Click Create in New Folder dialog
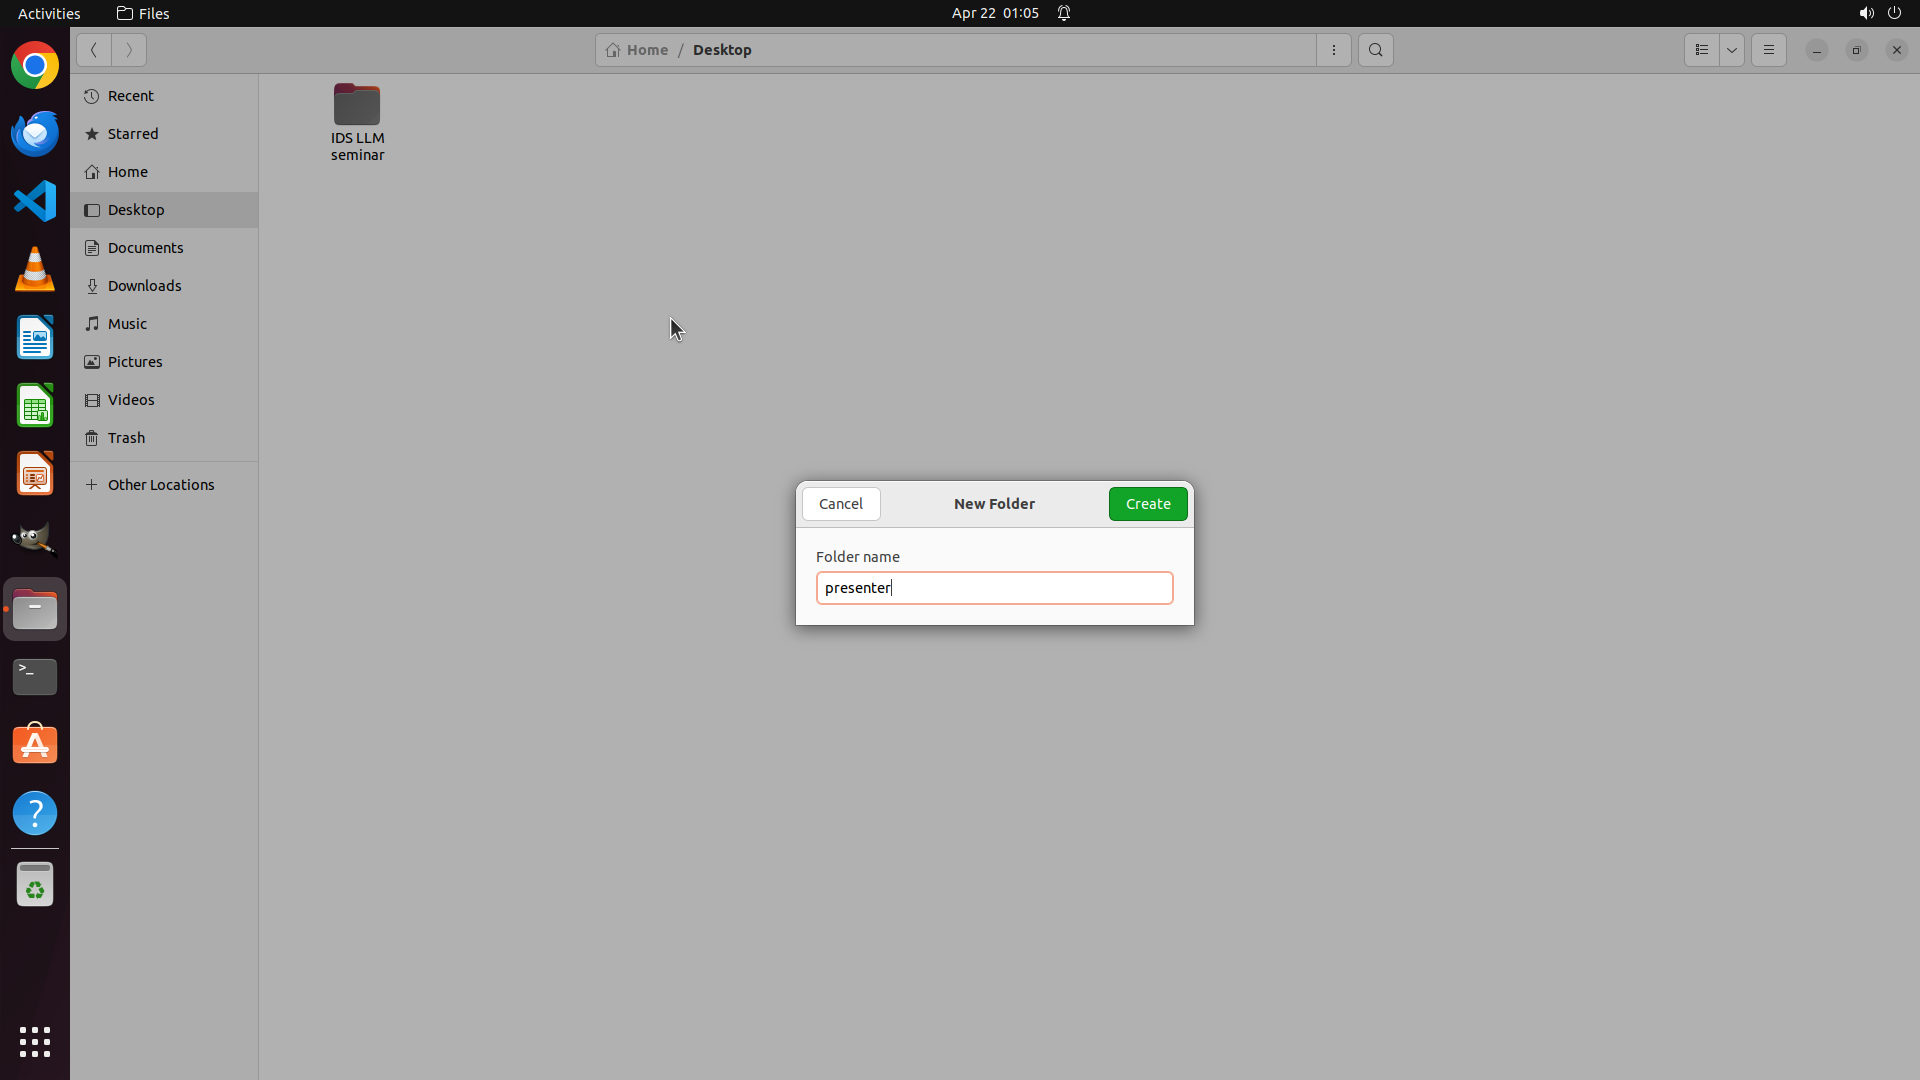This screenshot has height=1080, width=1920. click(x=1148, y=504)
